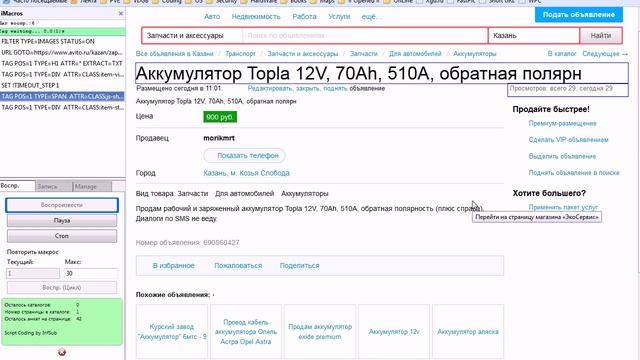Open the Недвижимость section
Image resolution: width=640 pixels, height=360 pixels.
click(x=256, y=17)
